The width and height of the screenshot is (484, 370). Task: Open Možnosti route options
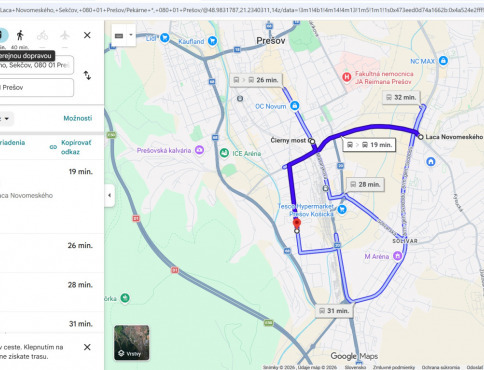(78, 118)
